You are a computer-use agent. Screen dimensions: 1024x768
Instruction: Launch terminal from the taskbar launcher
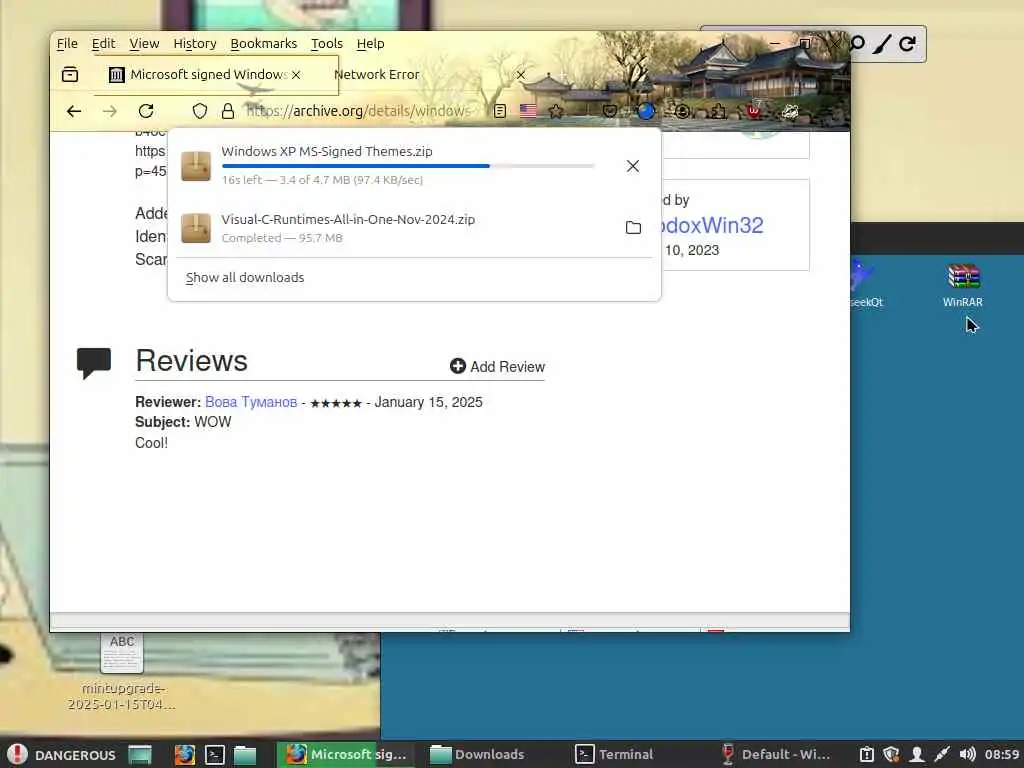pos(215,755)
